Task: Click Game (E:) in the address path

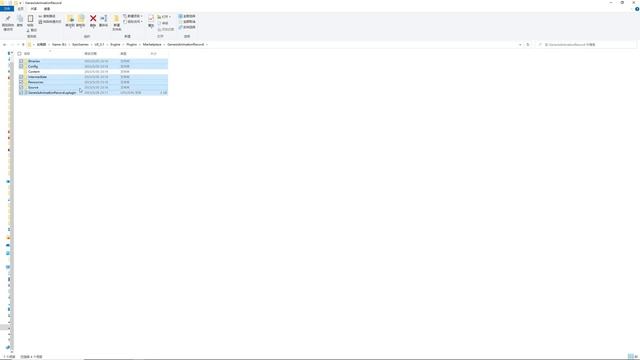Action: tap(59, 44)
